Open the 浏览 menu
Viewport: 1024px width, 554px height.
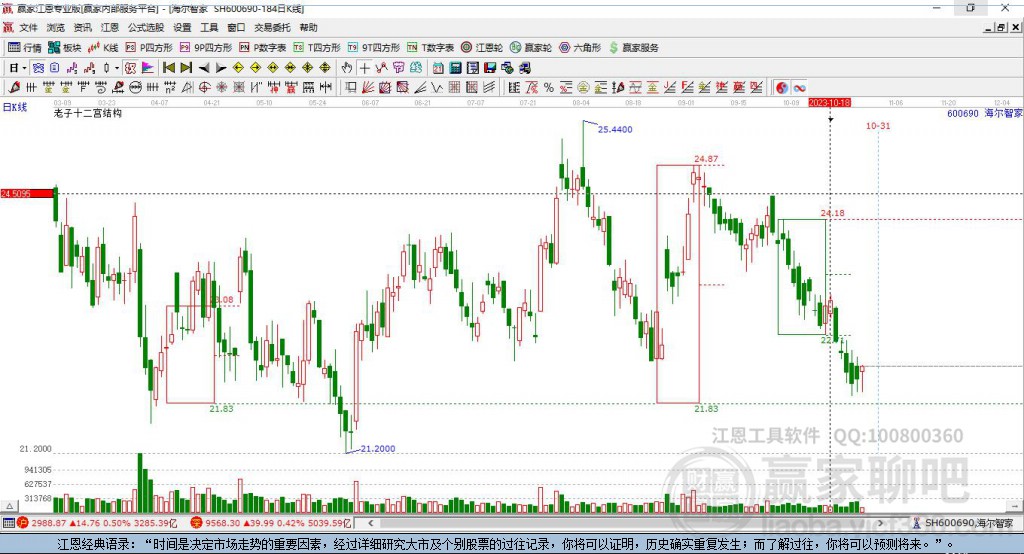click(56, 27)
